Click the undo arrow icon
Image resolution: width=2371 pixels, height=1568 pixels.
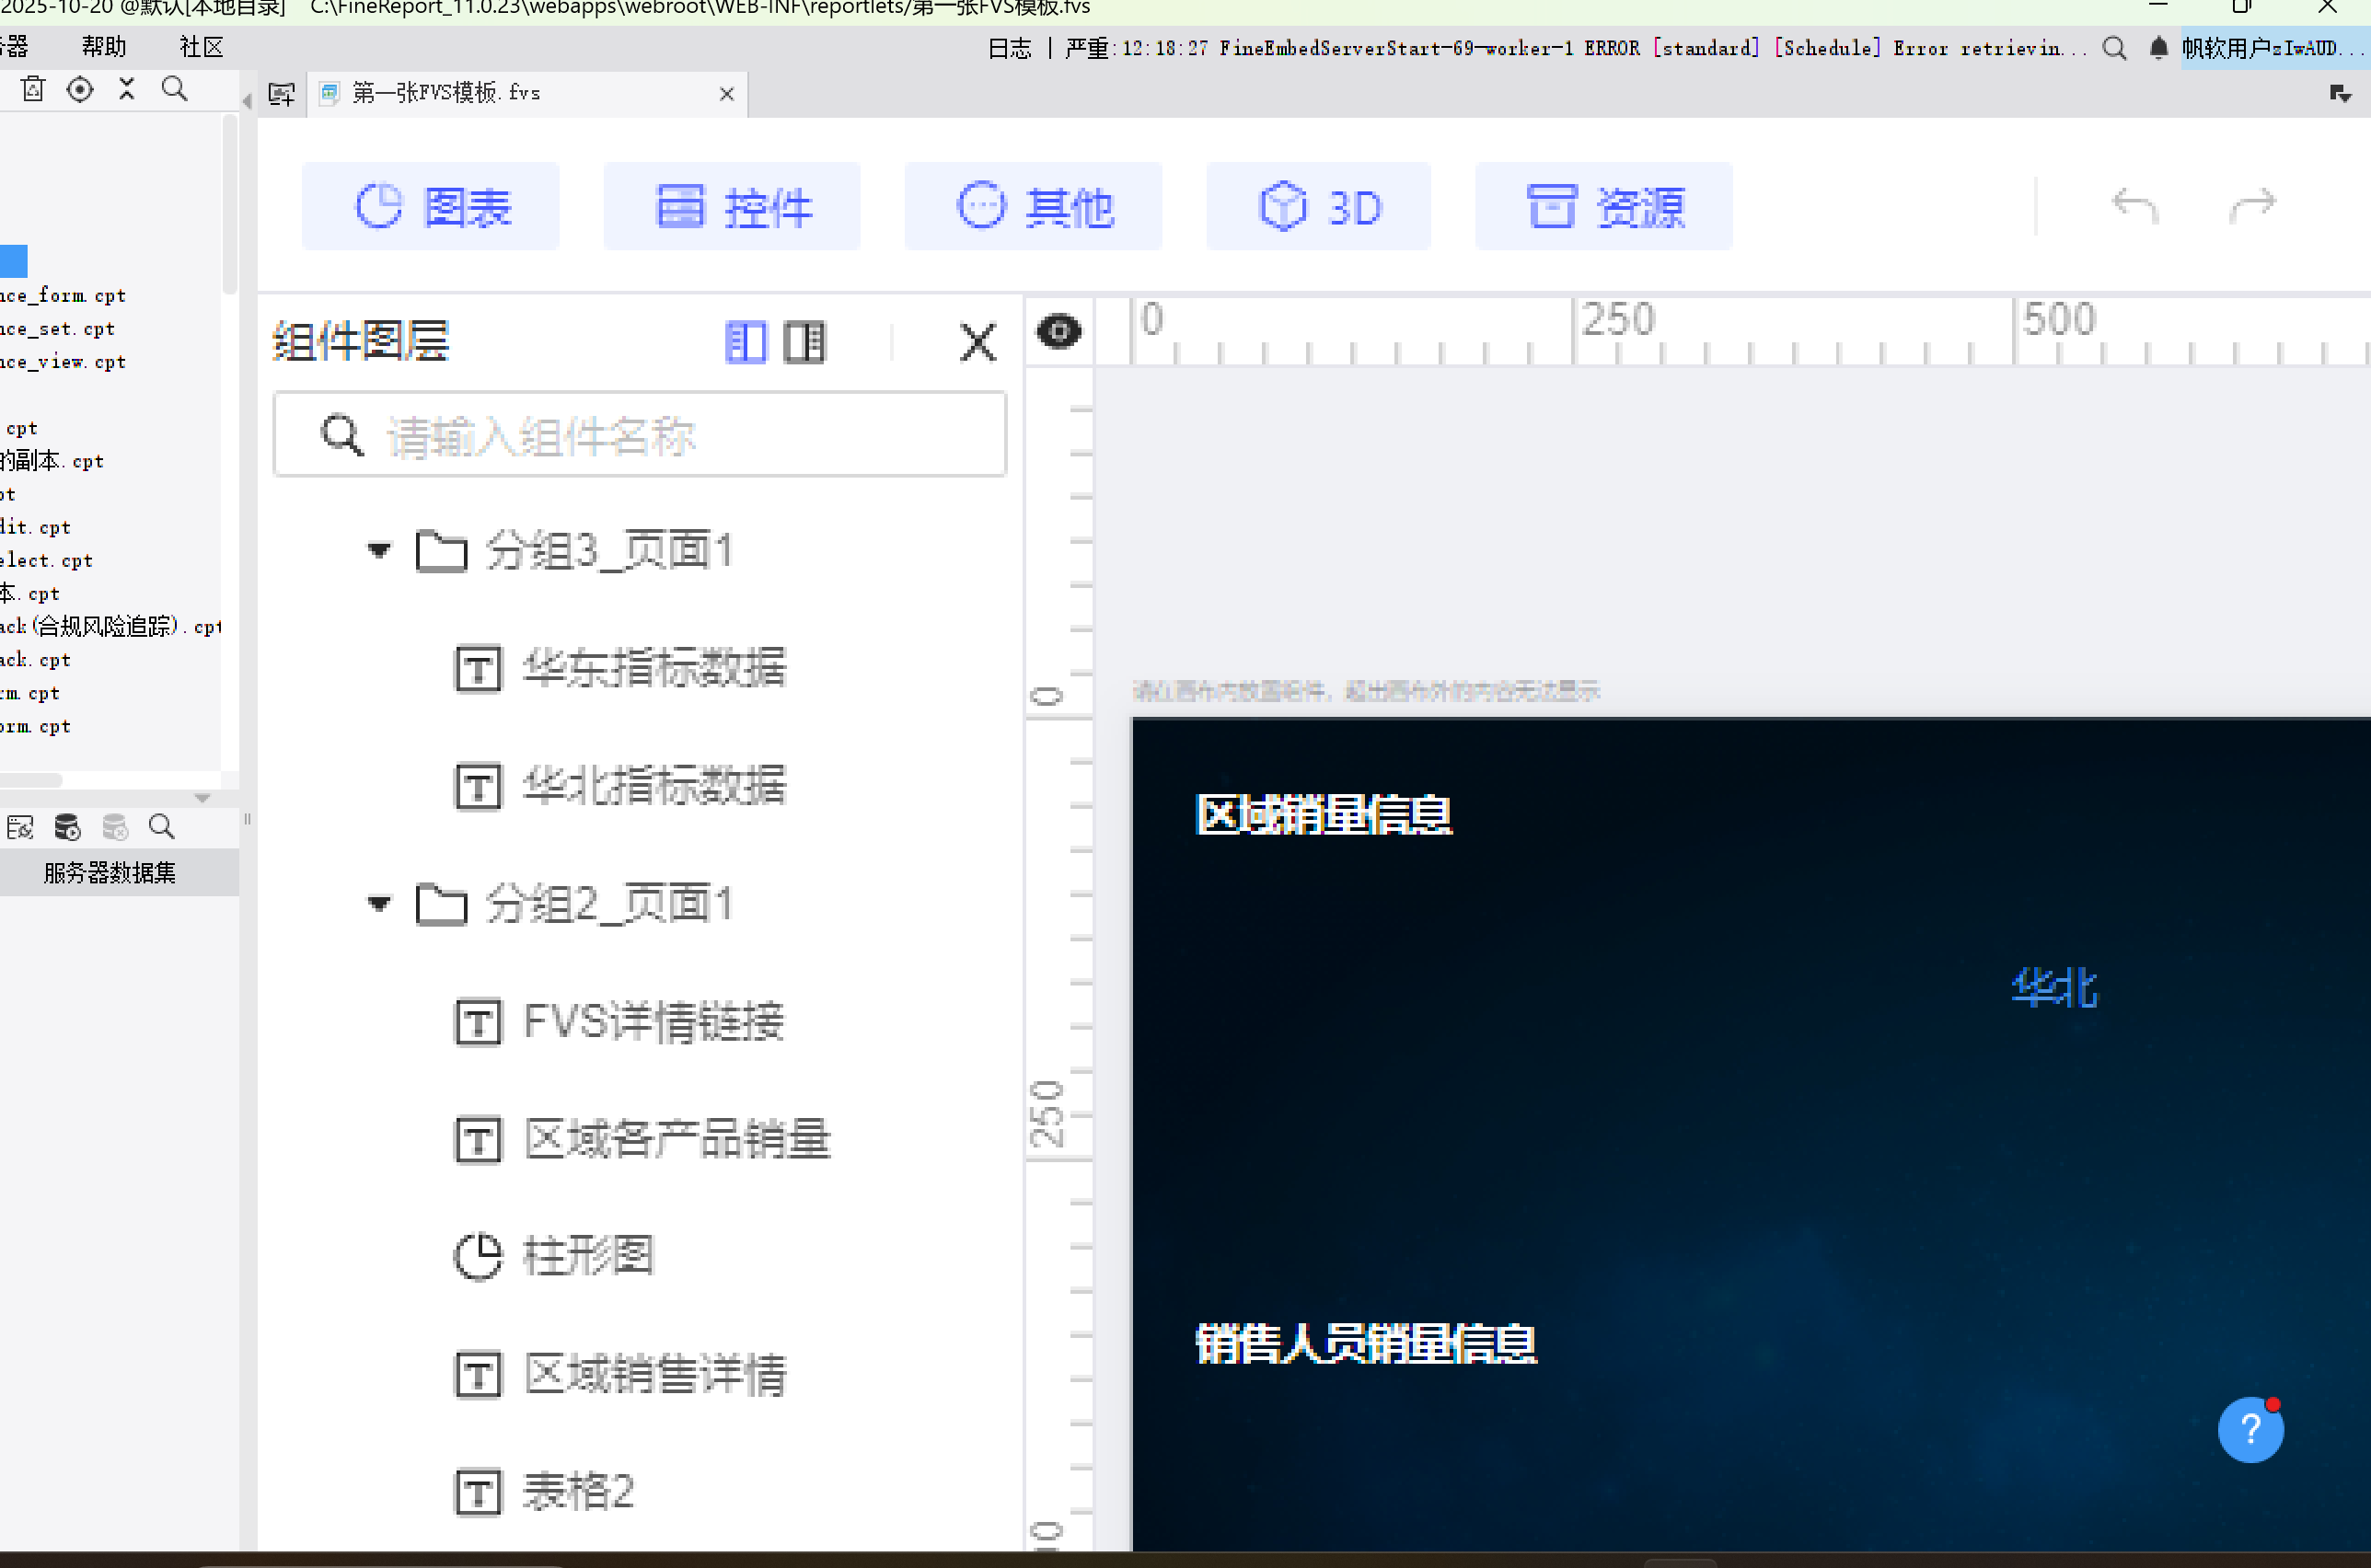coord(2134,207)
